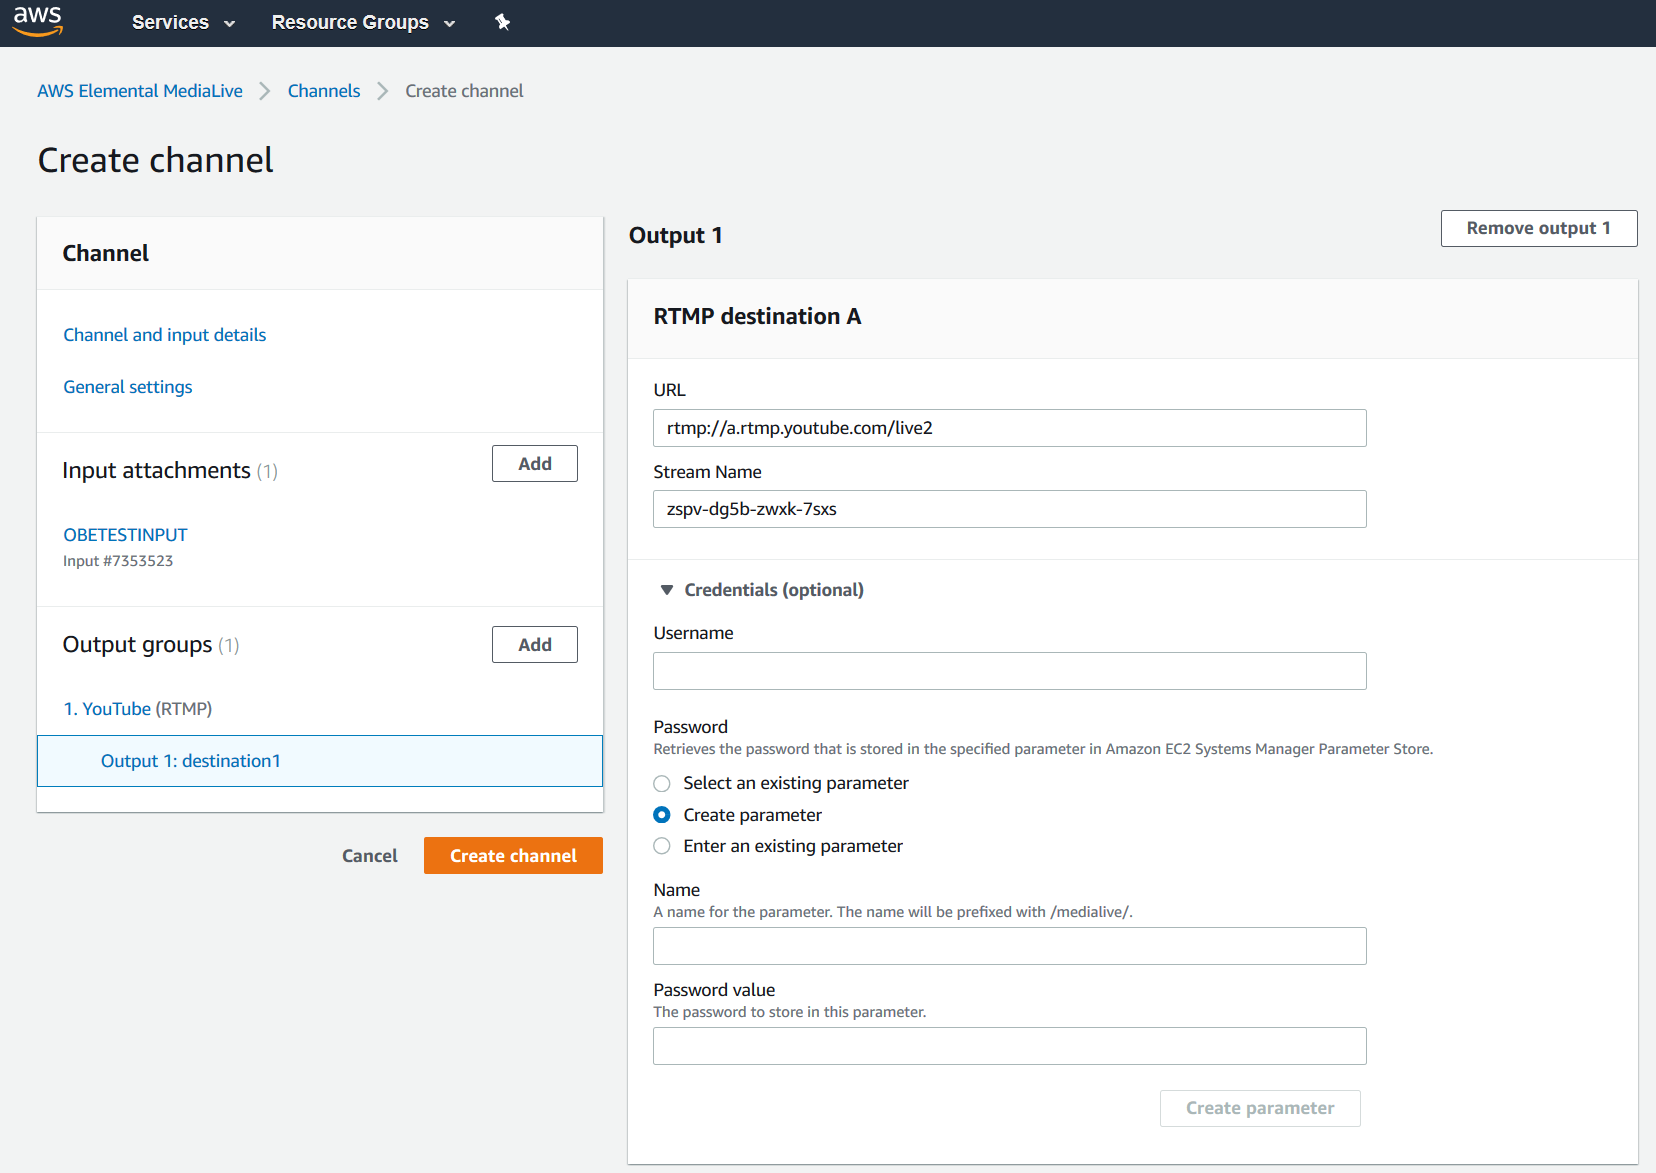Screen dimensions: 1656x1173
Task: Select Output 1: destination1 item
Action: coord(320,761)
